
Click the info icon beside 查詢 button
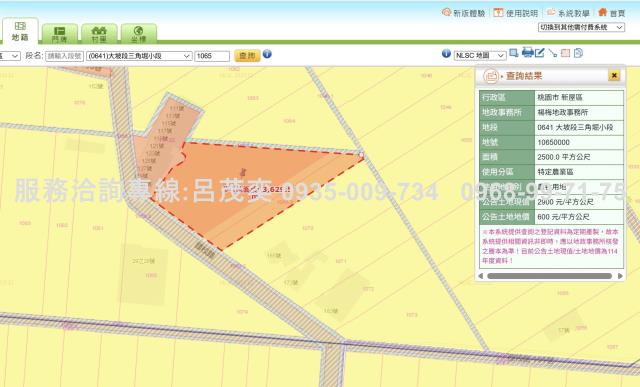point(267,54)
